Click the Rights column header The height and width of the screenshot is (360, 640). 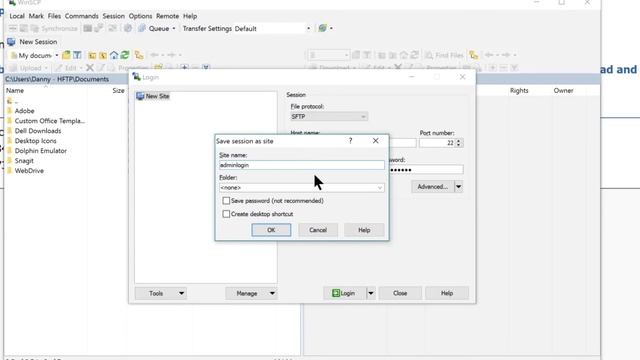click(519, 90)
